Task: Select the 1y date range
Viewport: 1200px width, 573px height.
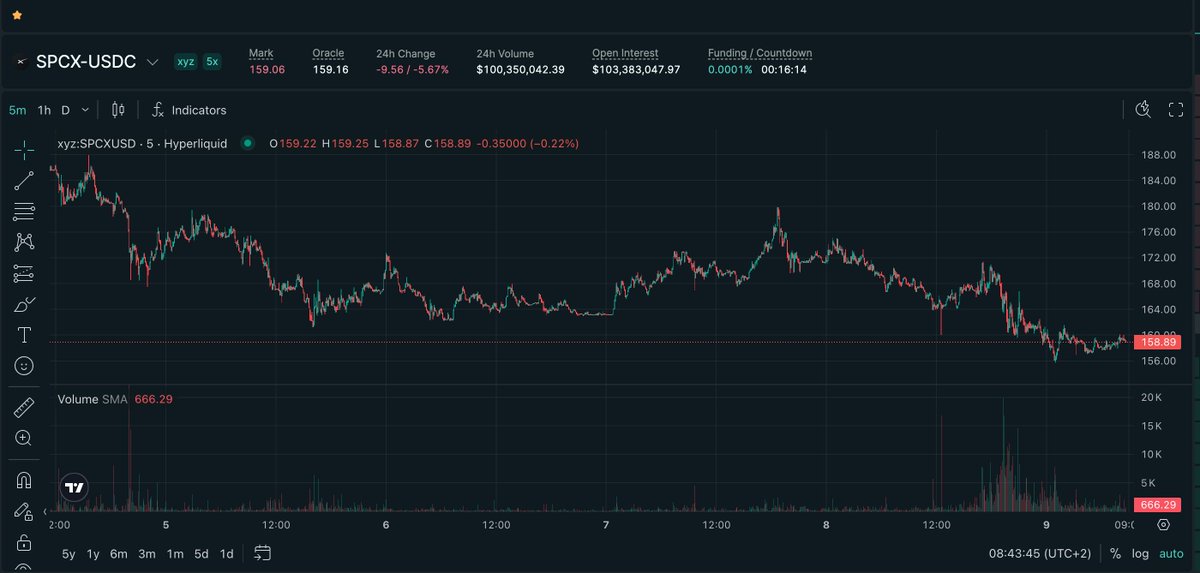Action: [94, 554]
